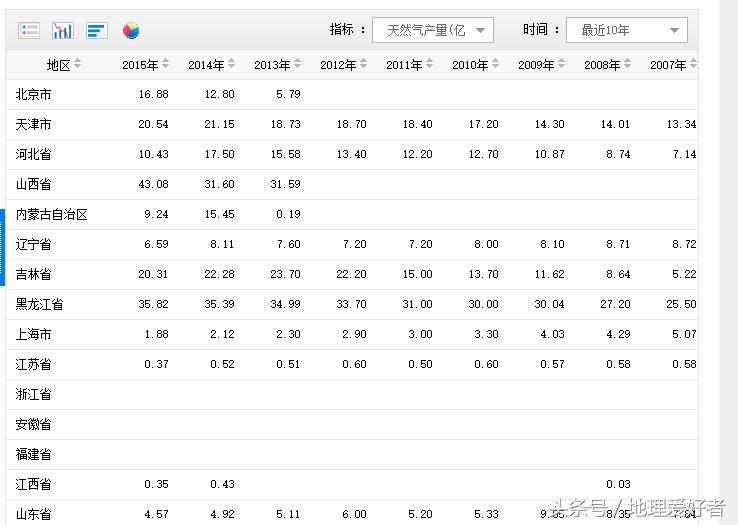Show data as horizontal bar chart
The image size is (738, 525).
click(97, 31)
